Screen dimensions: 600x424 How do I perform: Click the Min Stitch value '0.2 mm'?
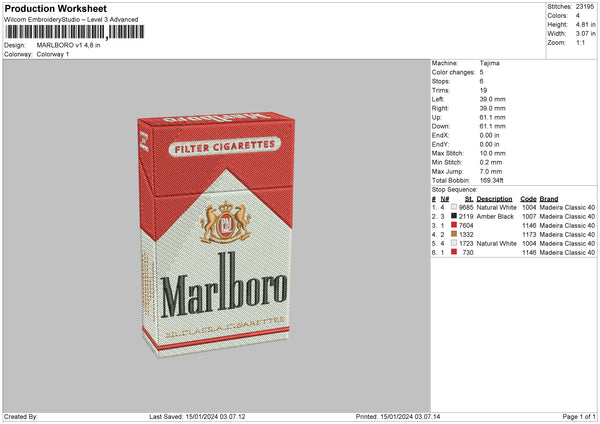click(x=491, y=162)
